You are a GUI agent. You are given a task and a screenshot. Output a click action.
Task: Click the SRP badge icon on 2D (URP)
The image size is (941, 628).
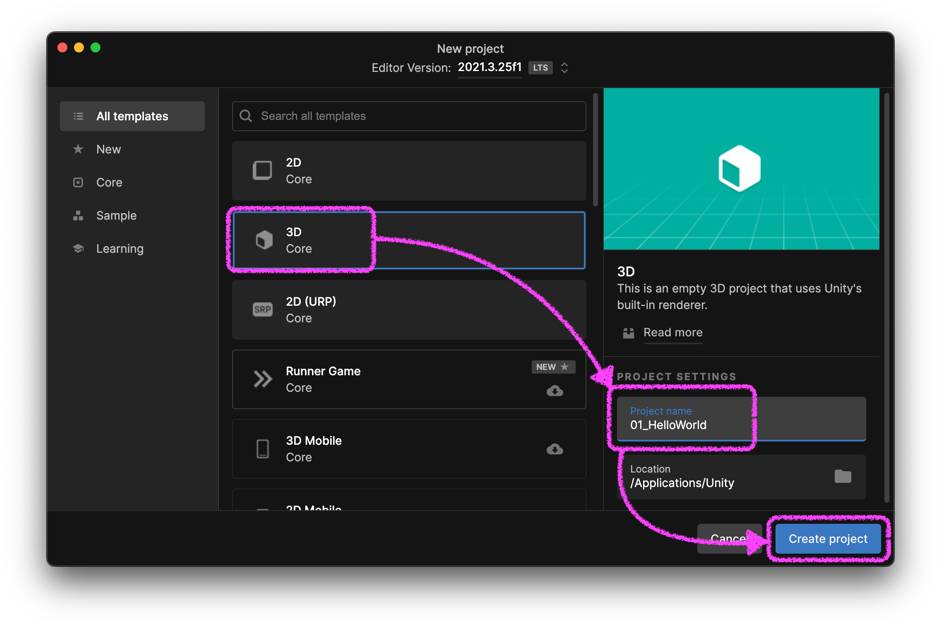(x=262, y=310)
